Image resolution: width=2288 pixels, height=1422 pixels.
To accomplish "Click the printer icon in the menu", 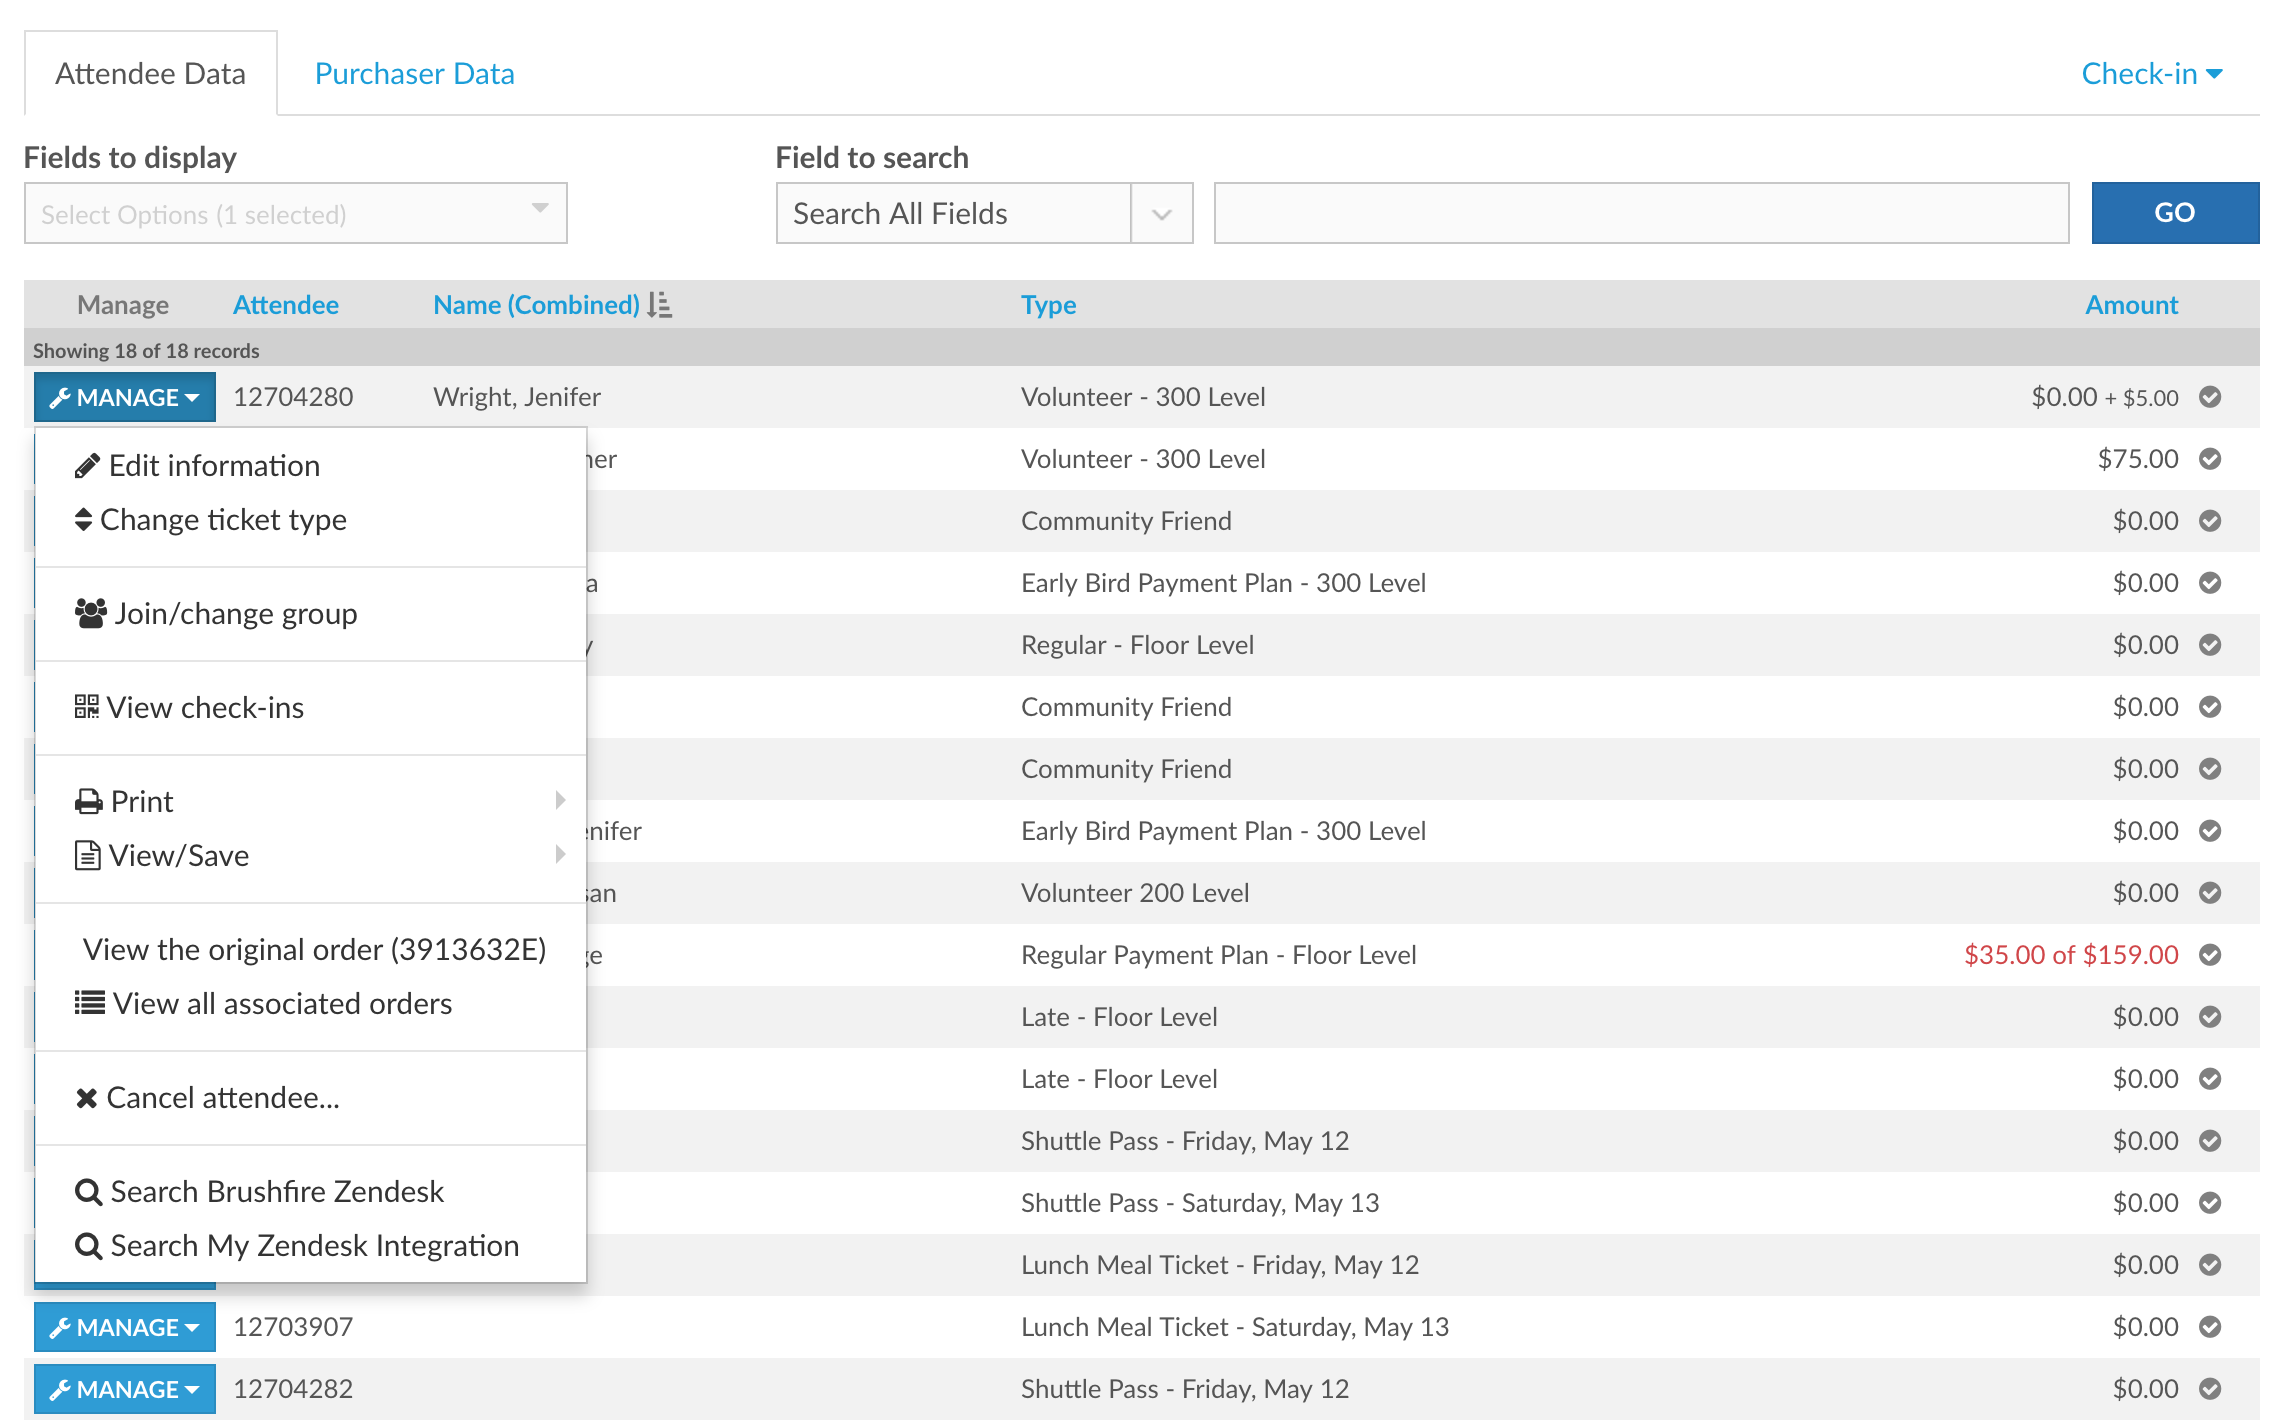I will click(x=89, y=802).
